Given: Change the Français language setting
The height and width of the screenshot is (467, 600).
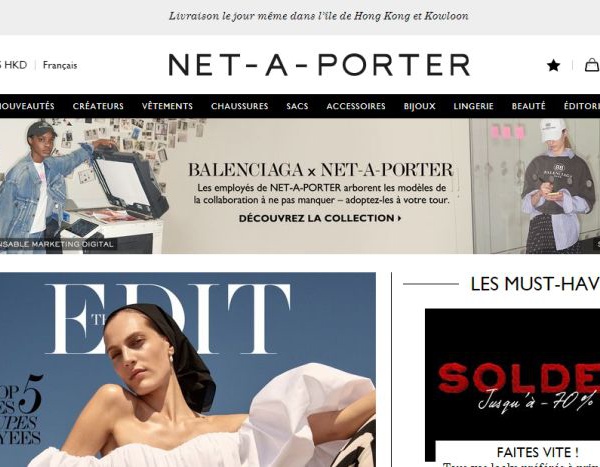Looking at the screenshot, I should pos(60,65).
